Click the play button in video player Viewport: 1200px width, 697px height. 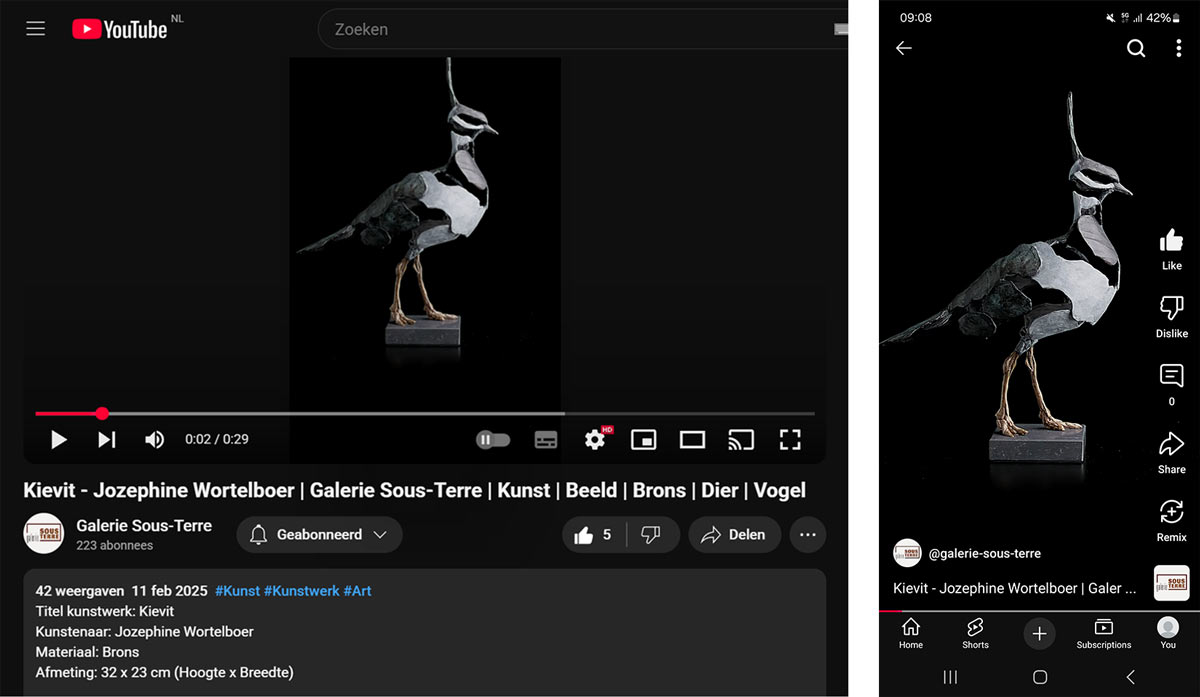(x=59, y=439)
